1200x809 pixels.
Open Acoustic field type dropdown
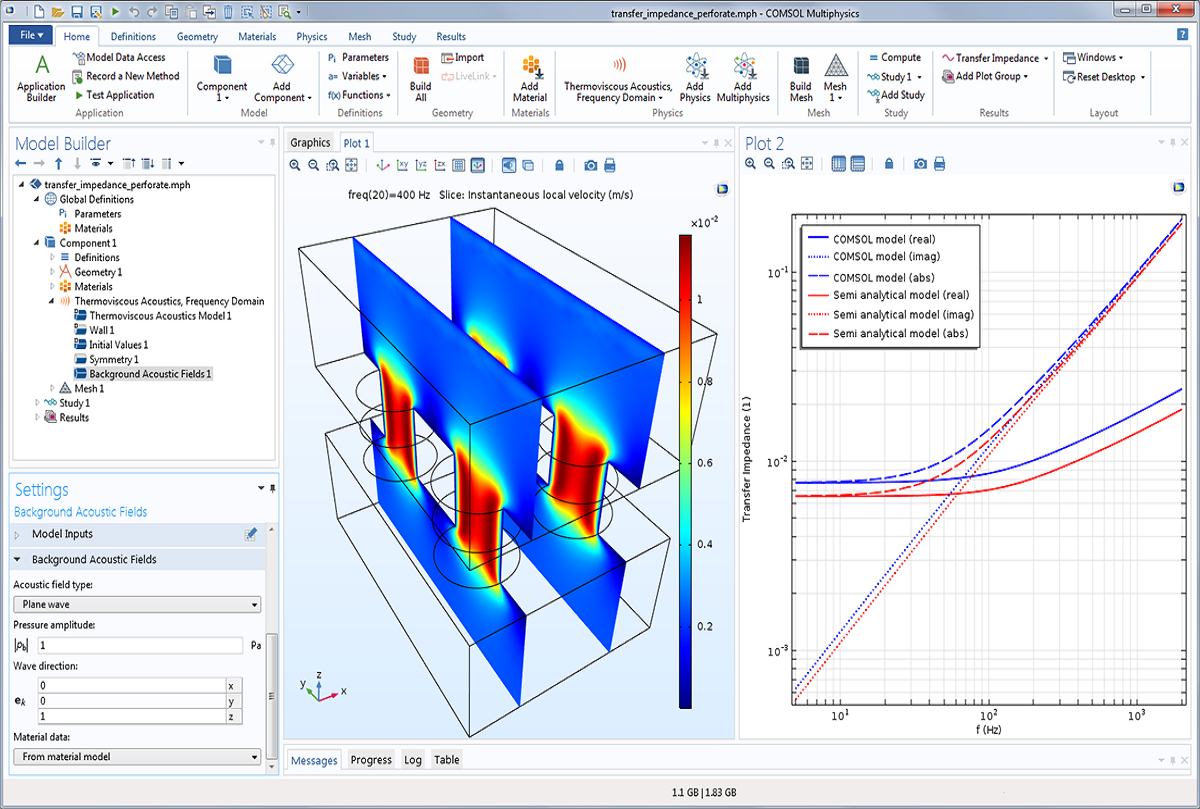pos(137,604)
